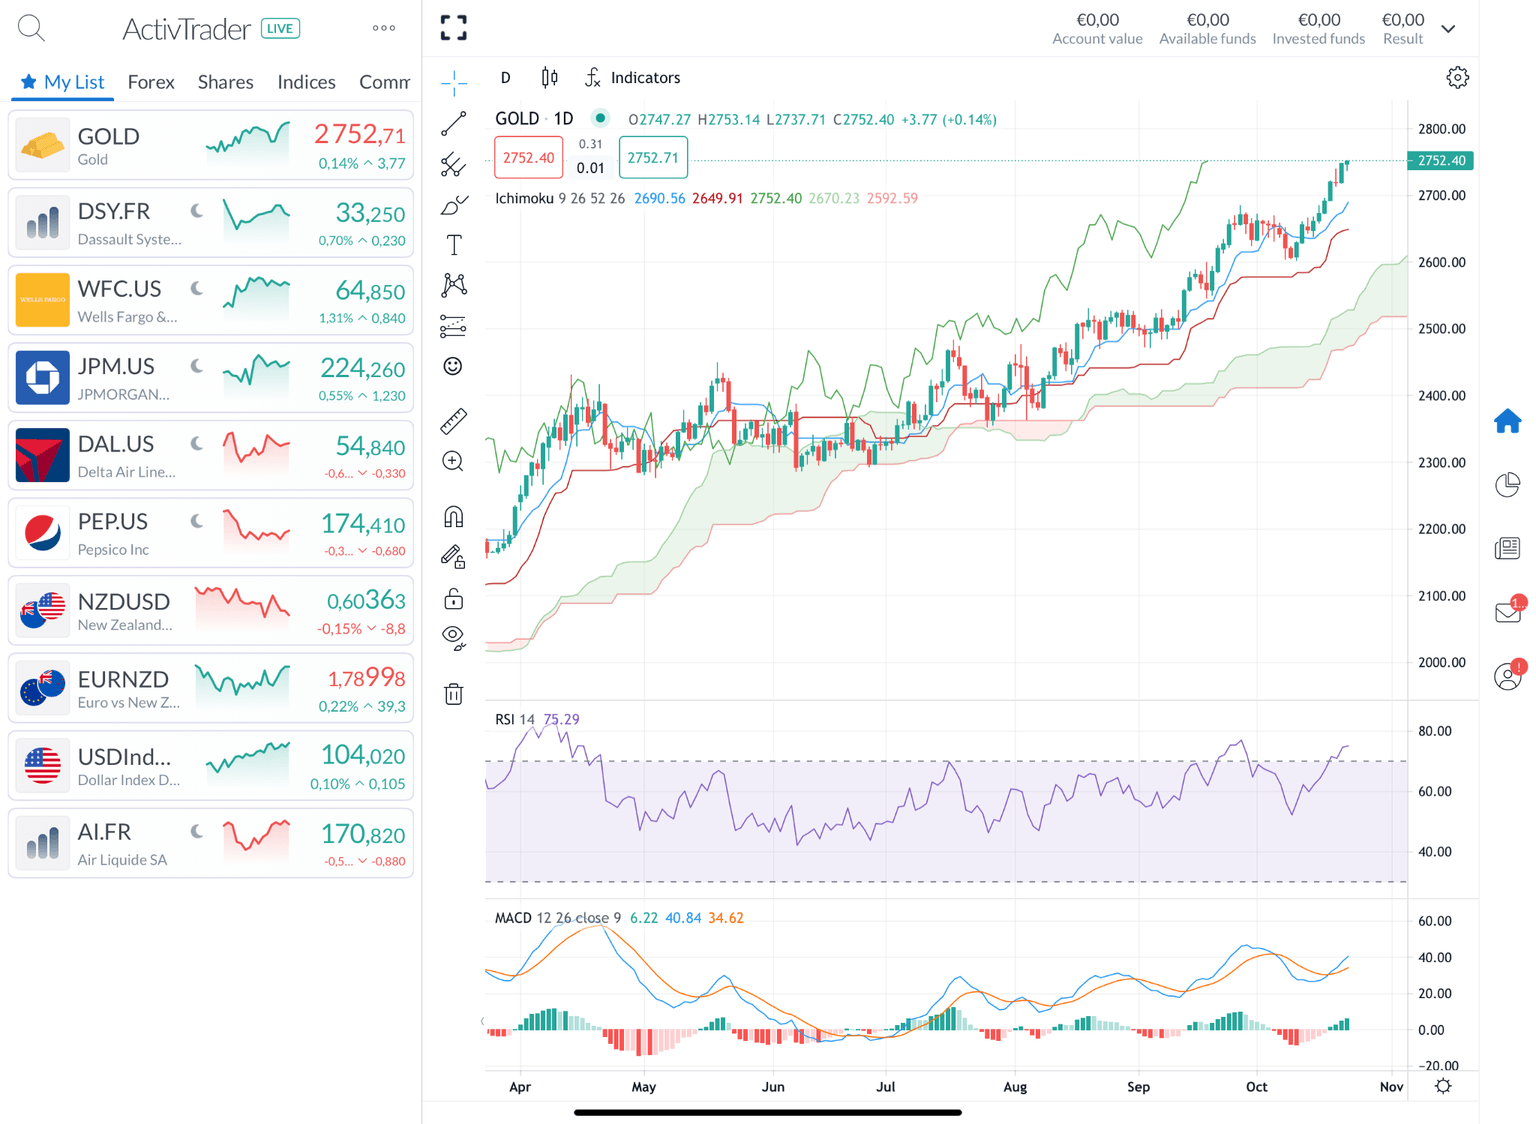The width and height of the screenshot is (1536, 1124).
Task: Toggle lock all drawings
Action: pyautogui.click(x=454, y=599)
